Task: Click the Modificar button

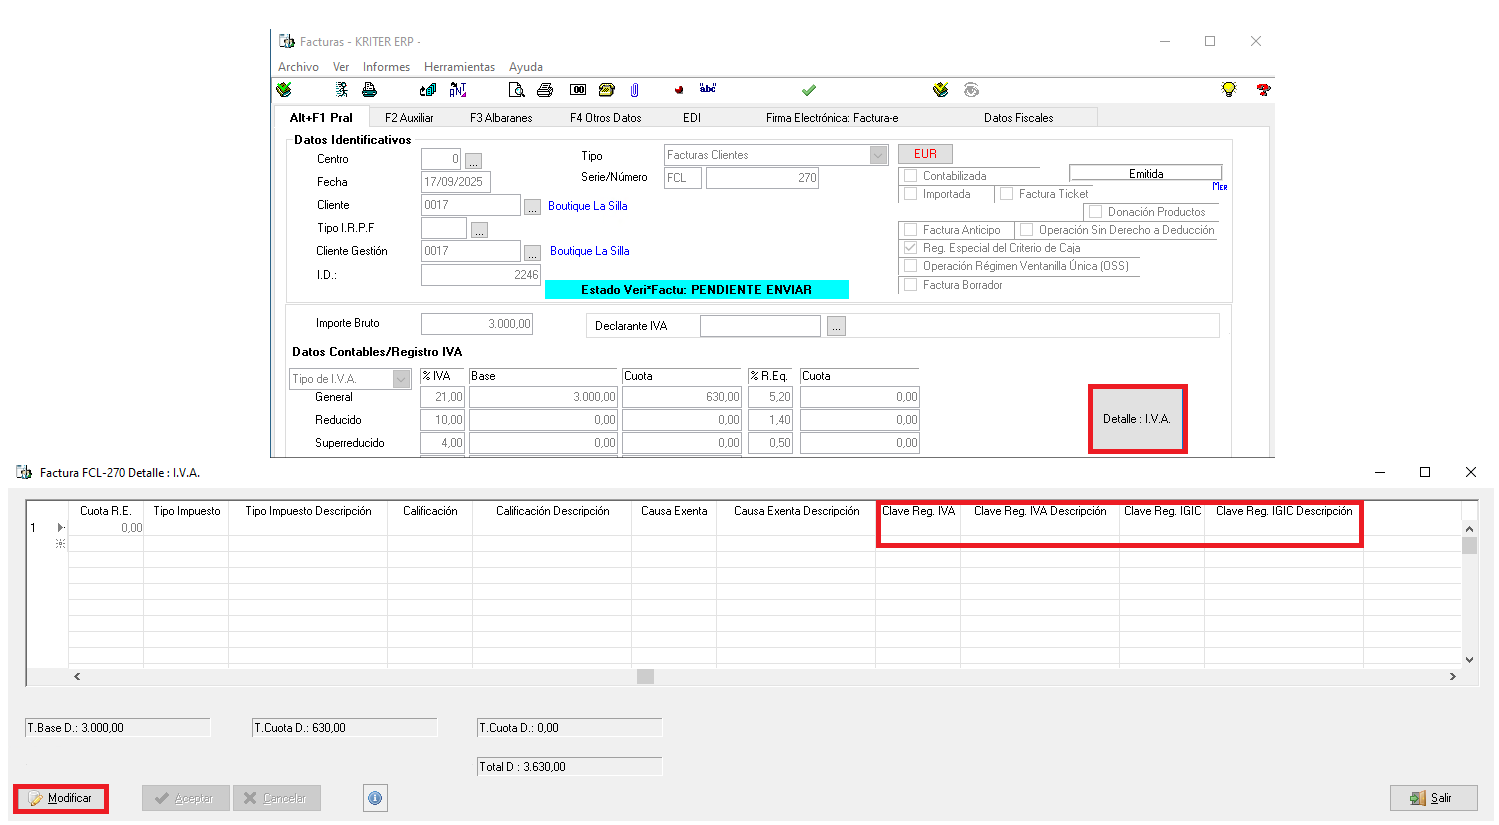Action: coord(61,798)
